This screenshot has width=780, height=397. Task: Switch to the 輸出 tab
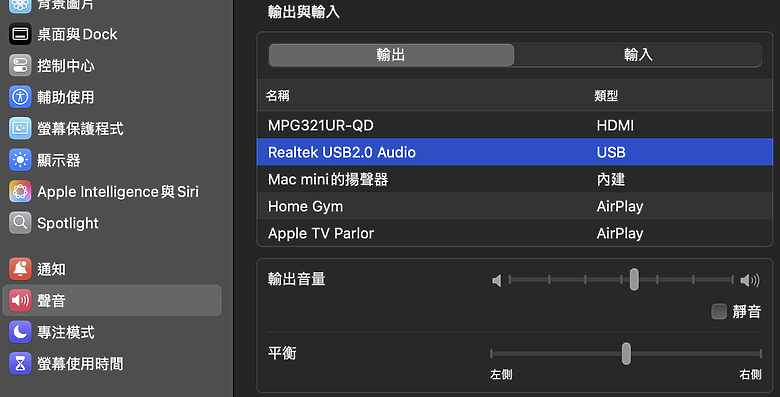click(x=391, y=55)
